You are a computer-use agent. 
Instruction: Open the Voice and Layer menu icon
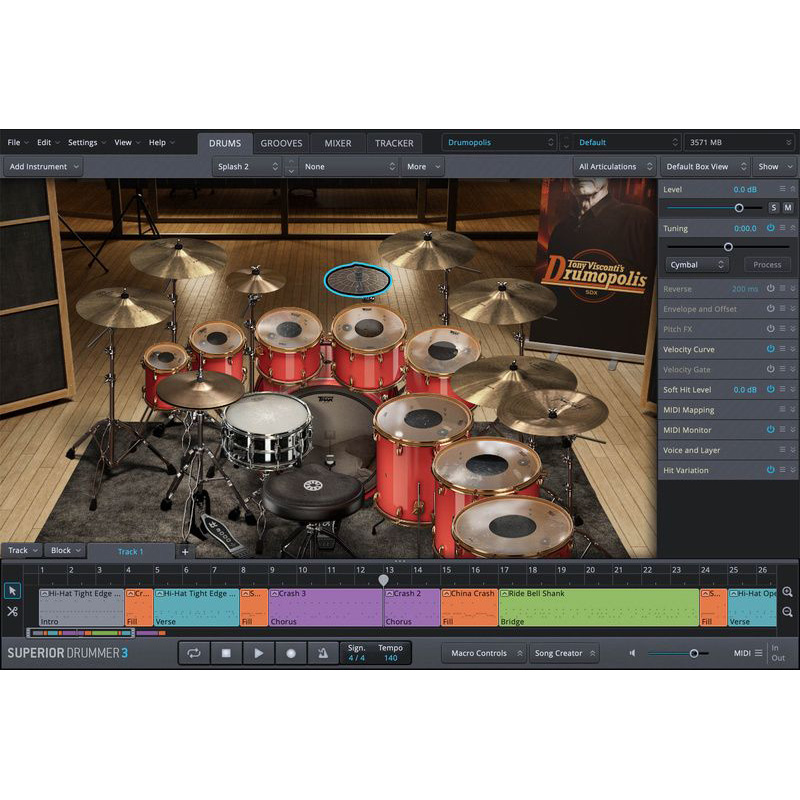(782, 449)
